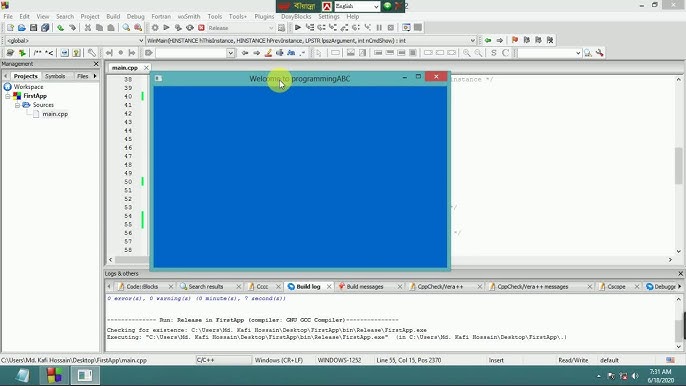
Task: Undo the last edit from toolbar
Action: point(60,28)
